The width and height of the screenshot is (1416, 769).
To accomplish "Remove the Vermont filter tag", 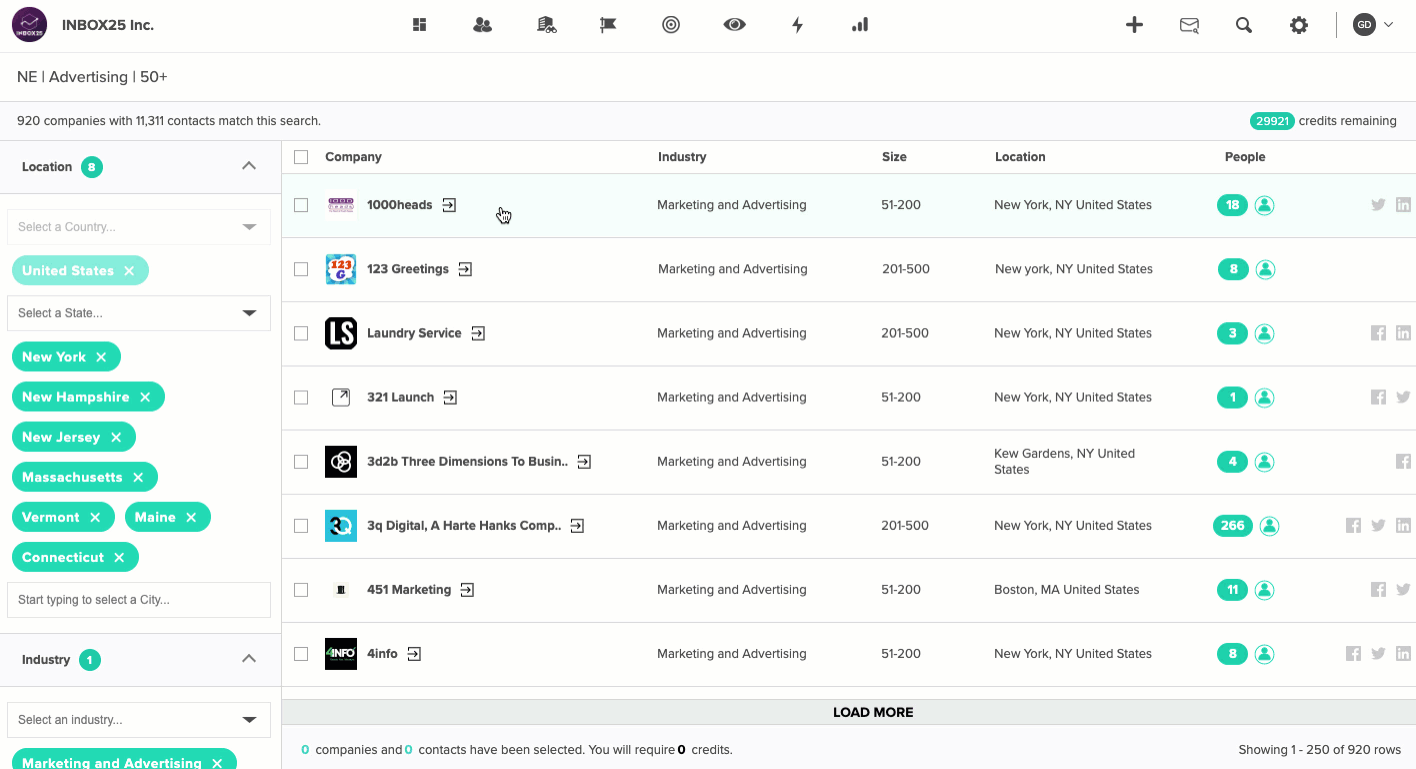I will coord(95,517).
